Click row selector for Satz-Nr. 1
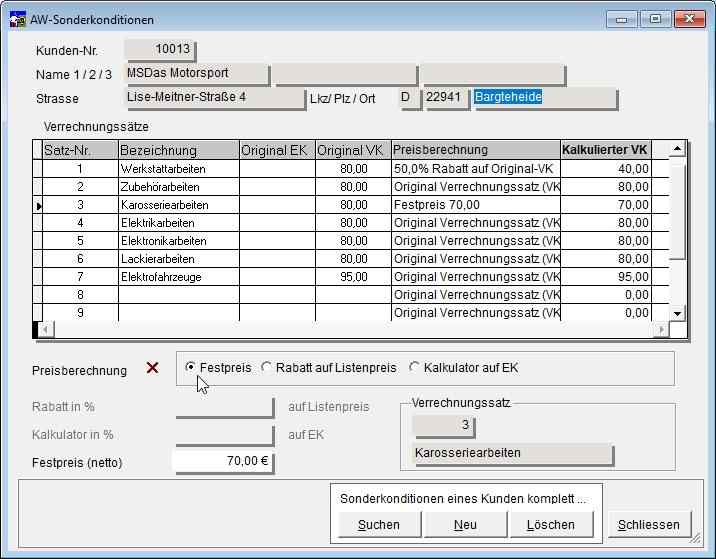The width and height of the screenshot is (716, 559). tap(37, 169)
